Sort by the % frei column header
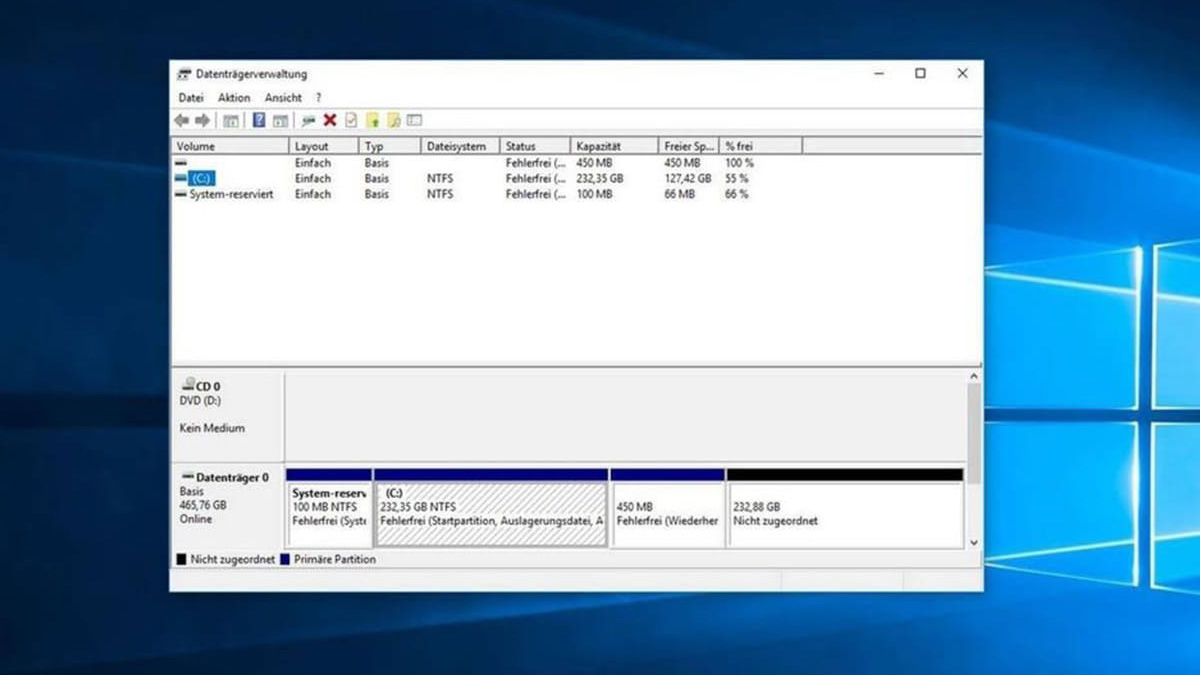Image resolution: width=1200 pixels, height=675 pixels. 761,146
